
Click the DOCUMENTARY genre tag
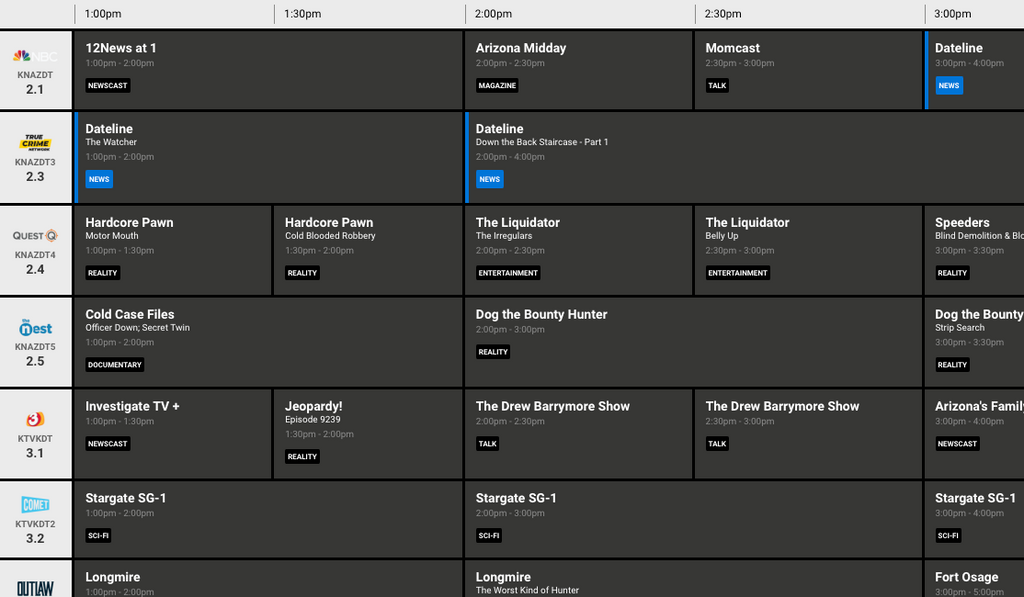coord(115,365)
